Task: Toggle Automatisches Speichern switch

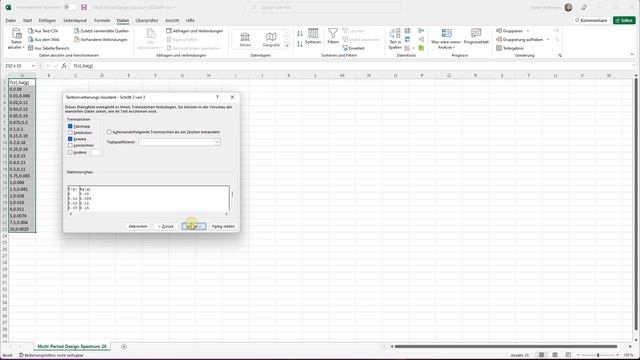Action: (x=70, y=7)
